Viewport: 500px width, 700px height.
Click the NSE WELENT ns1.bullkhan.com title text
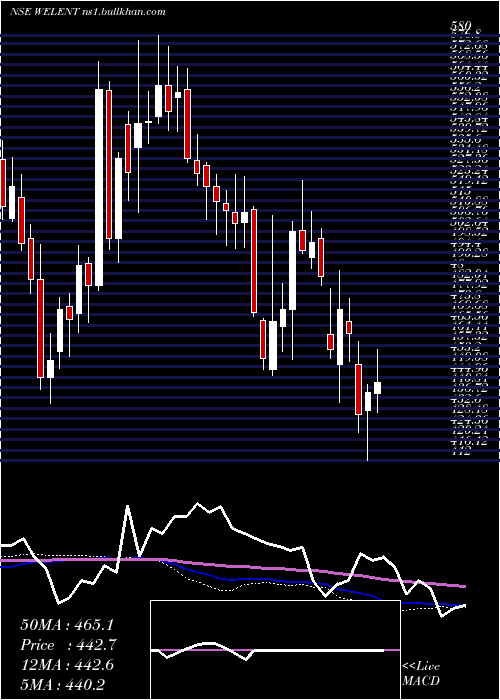[88, 12]
